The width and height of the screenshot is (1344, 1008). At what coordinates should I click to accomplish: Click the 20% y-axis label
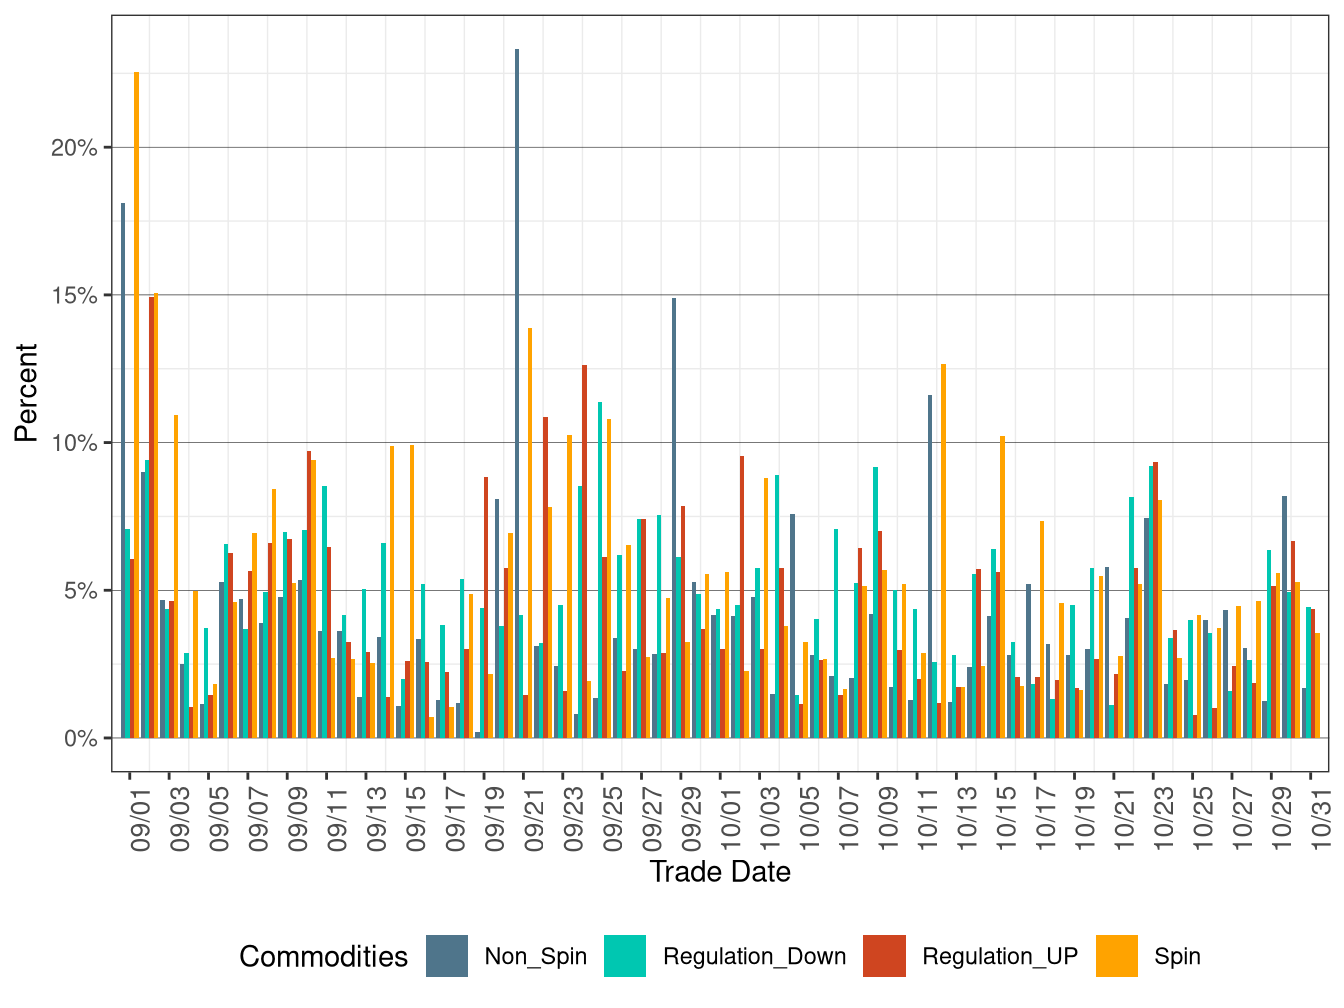pyautogui.click(x=72, y=146)
